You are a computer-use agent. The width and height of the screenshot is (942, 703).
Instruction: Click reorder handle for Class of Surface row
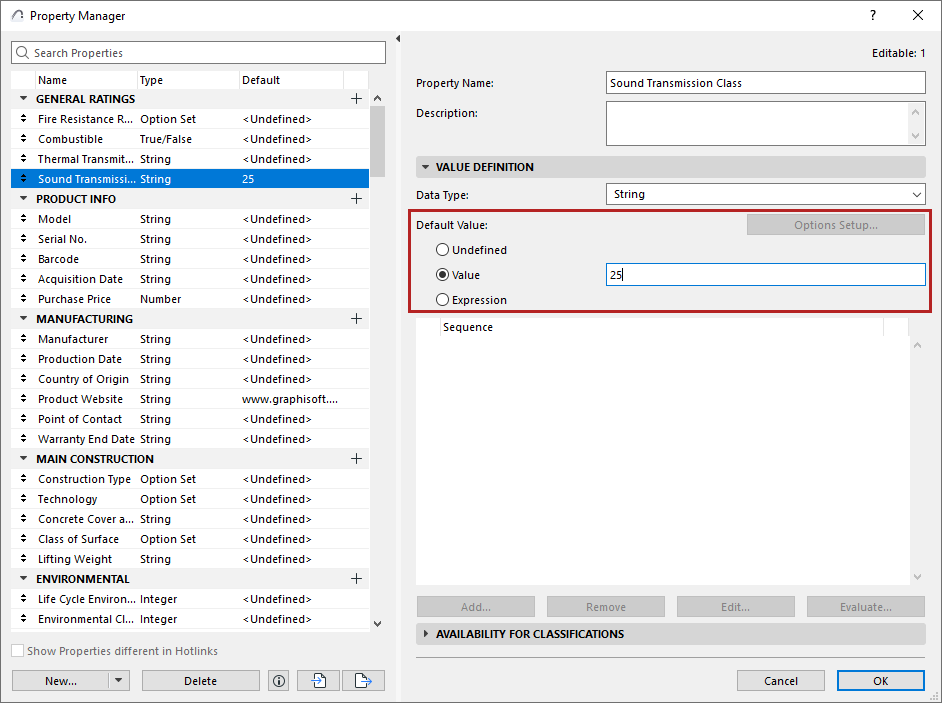click(23, 539)
